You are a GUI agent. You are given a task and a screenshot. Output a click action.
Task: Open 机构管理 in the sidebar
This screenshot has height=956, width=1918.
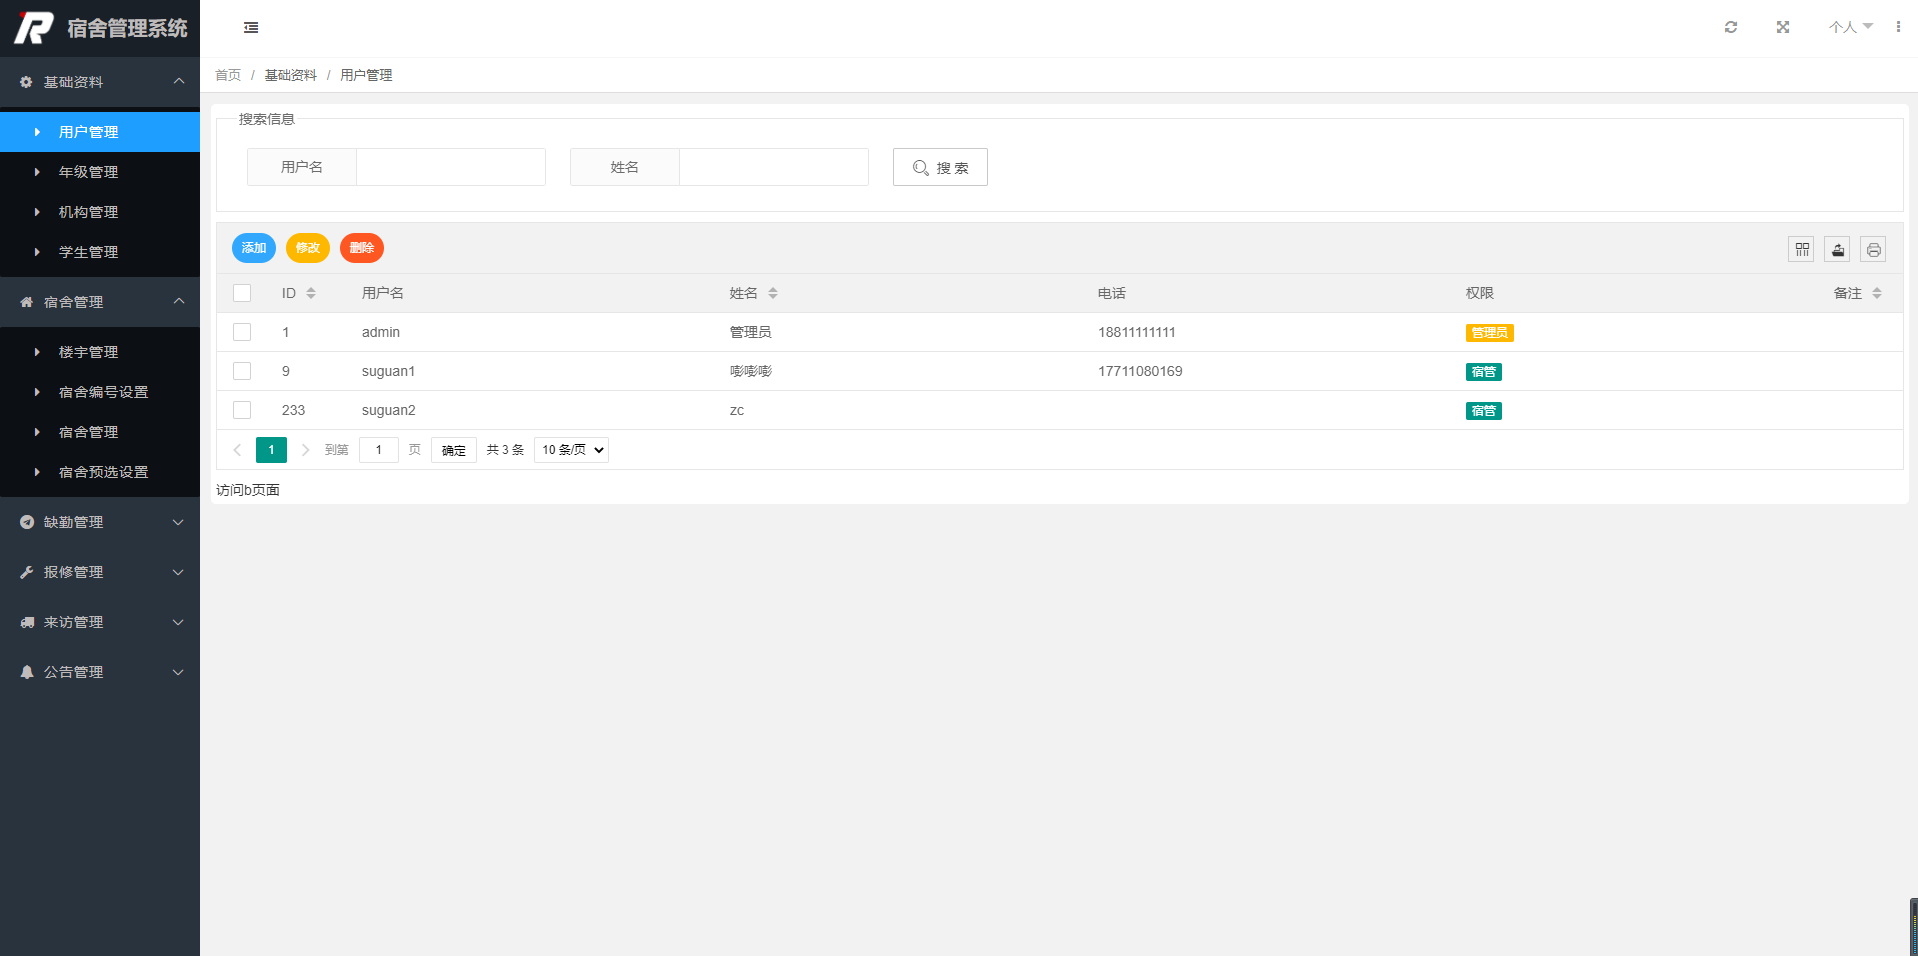coord(100,212)
